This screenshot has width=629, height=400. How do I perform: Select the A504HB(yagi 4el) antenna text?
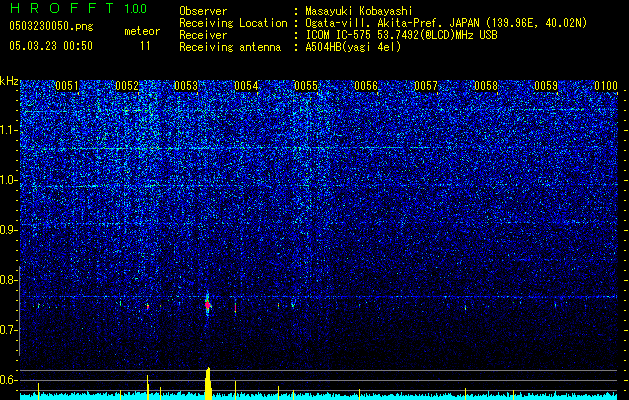pyautogui.click(x=353, y=47)
